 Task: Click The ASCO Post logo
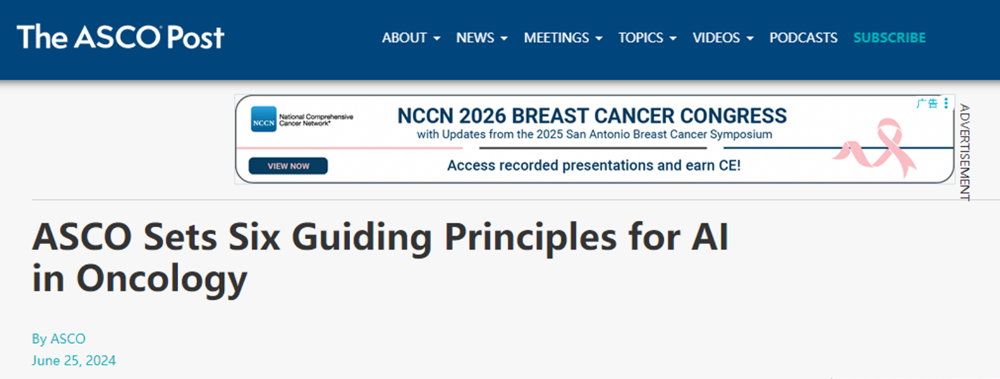coord(121,38)
